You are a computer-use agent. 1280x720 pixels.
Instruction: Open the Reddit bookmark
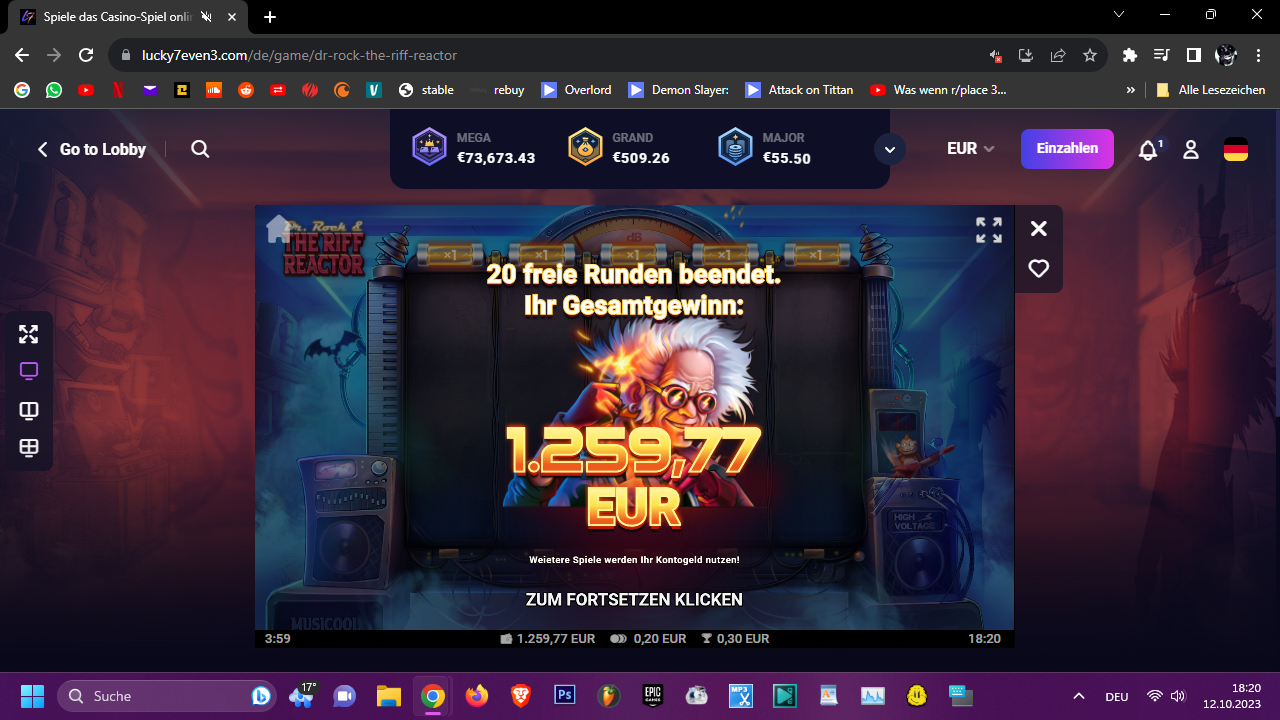[x=246, y=90]
